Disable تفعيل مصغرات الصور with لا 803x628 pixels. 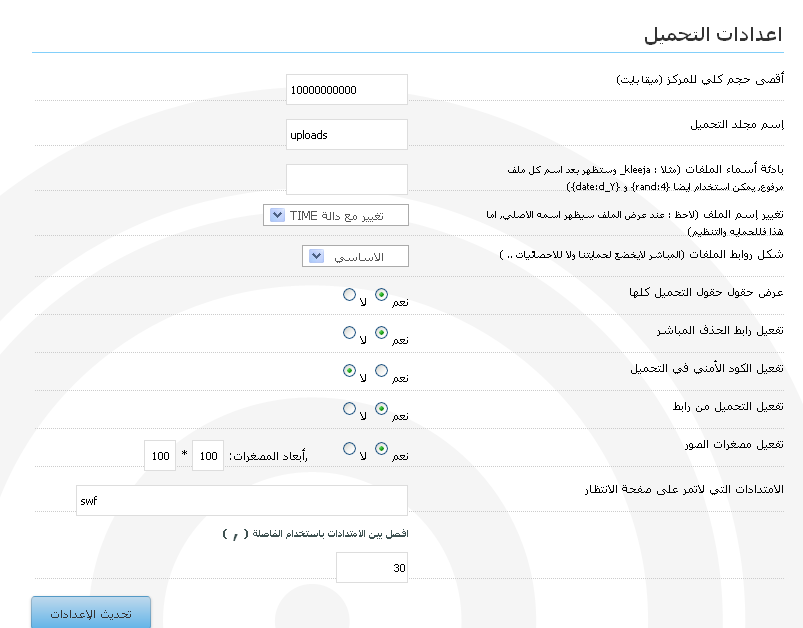348,449
